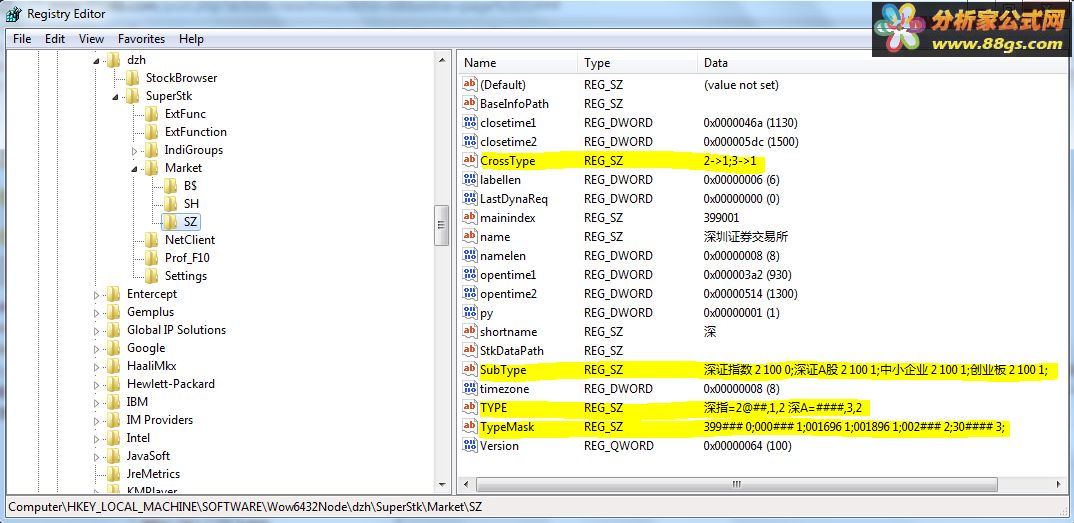Screen dimensions: 1074x523
Task: Collapse the SuperStk key
Action: (x=116, y=97)
